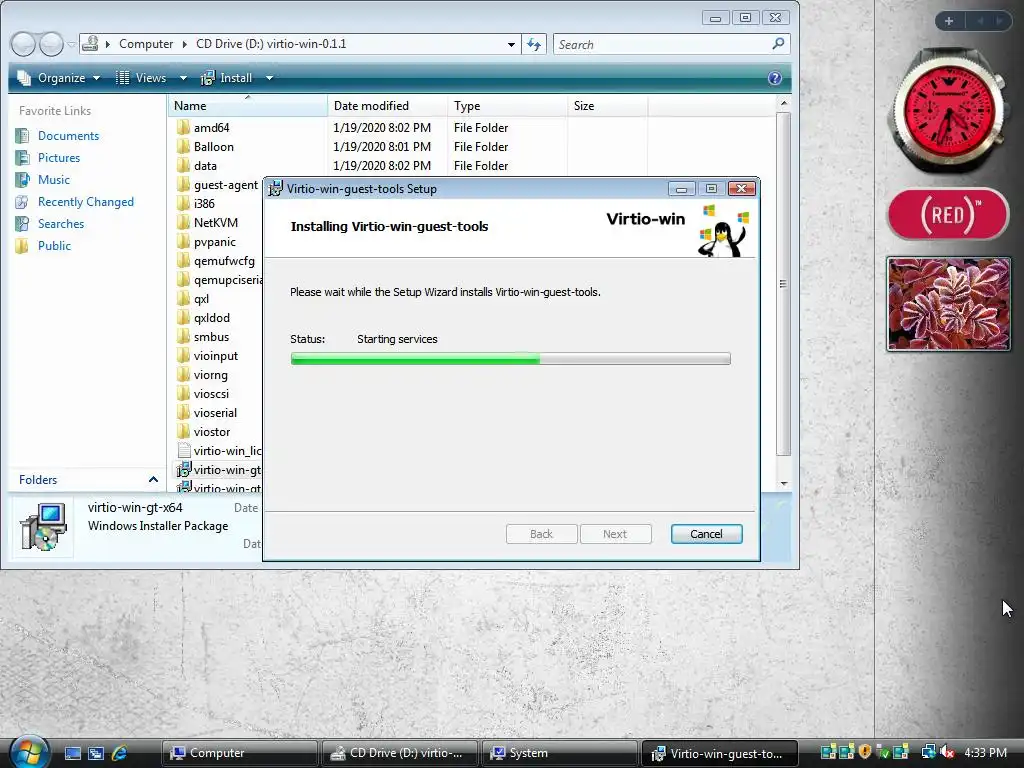
Task: Switch to CD Drive (D:) taskbar window
Action: tap(399, 753)
